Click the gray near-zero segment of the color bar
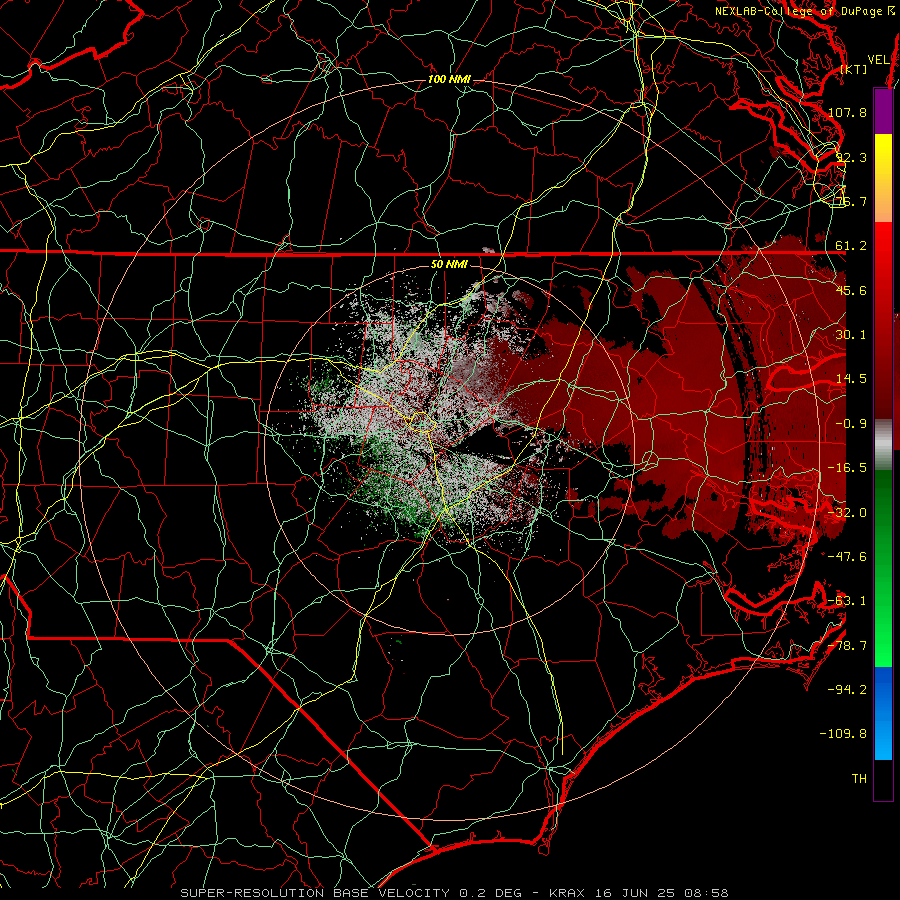900x900 pixels. coord(883,444)
